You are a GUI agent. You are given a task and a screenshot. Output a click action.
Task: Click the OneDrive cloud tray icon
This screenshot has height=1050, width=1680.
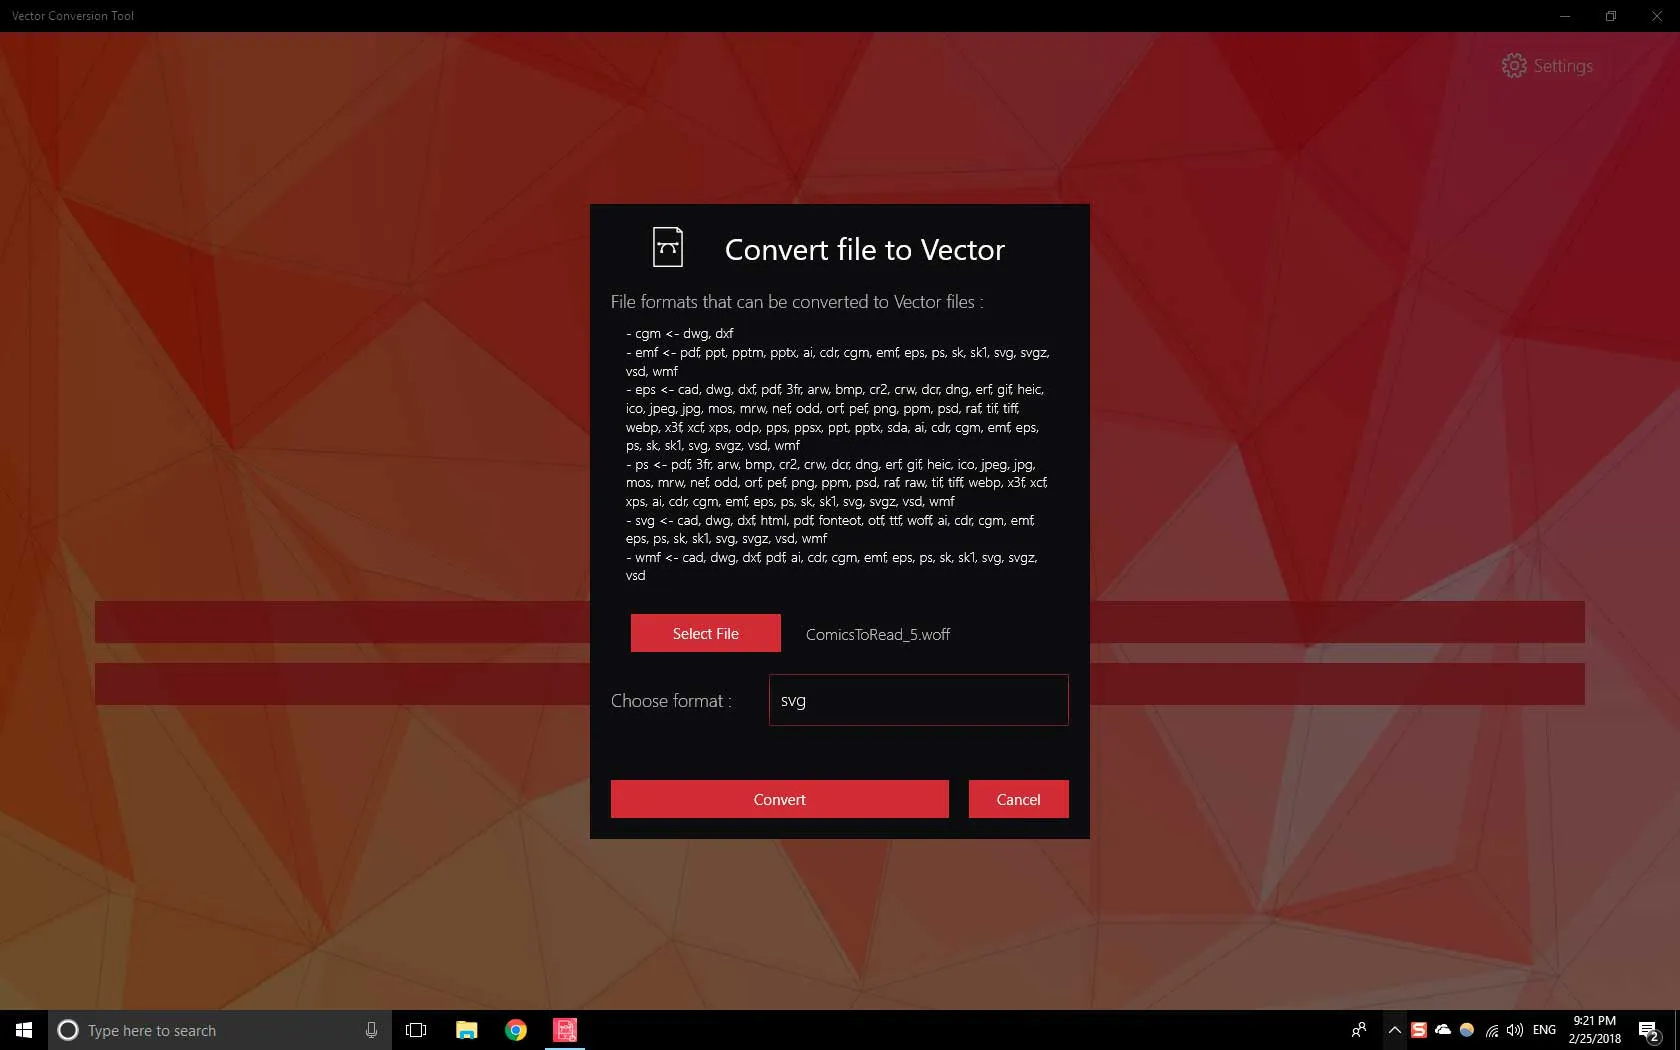[1443, 1030]
